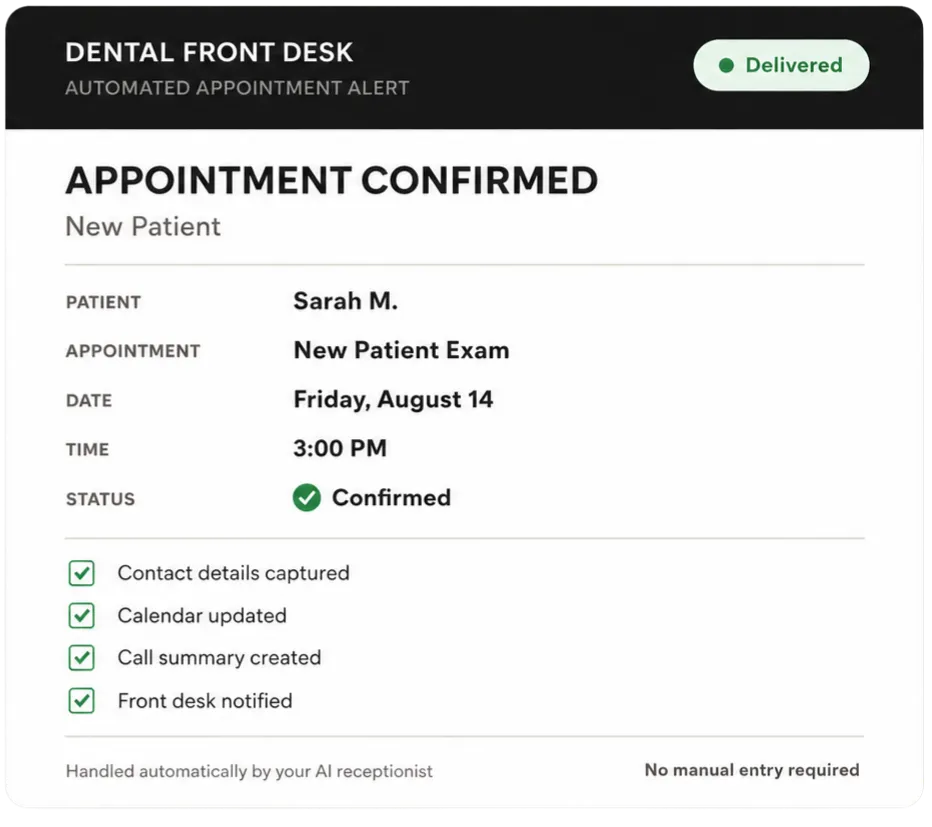Viewport: 932px width, 827px height.
Task: Select the patient name Sarah M.
Action: 345,301
